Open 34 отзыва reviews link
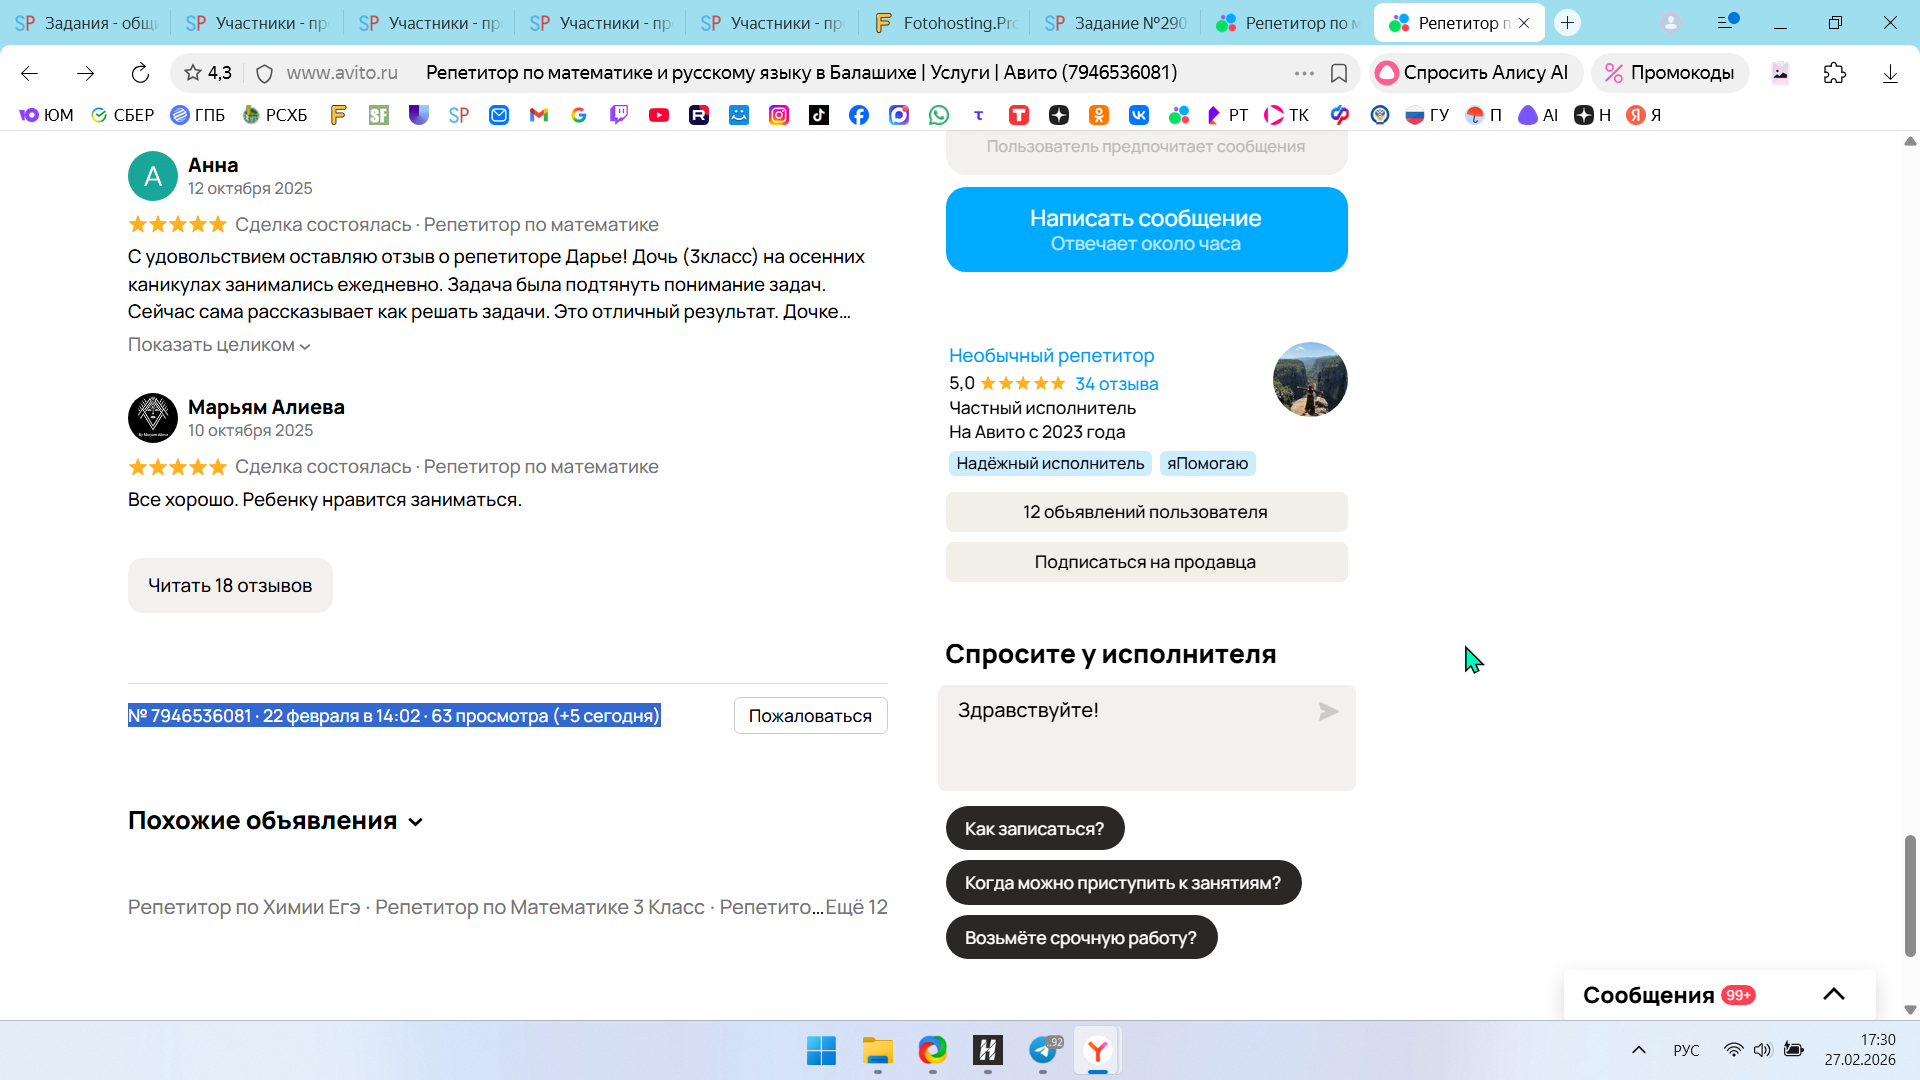The height and width of the screenshot is (1080, 1920). point(1116,384)
